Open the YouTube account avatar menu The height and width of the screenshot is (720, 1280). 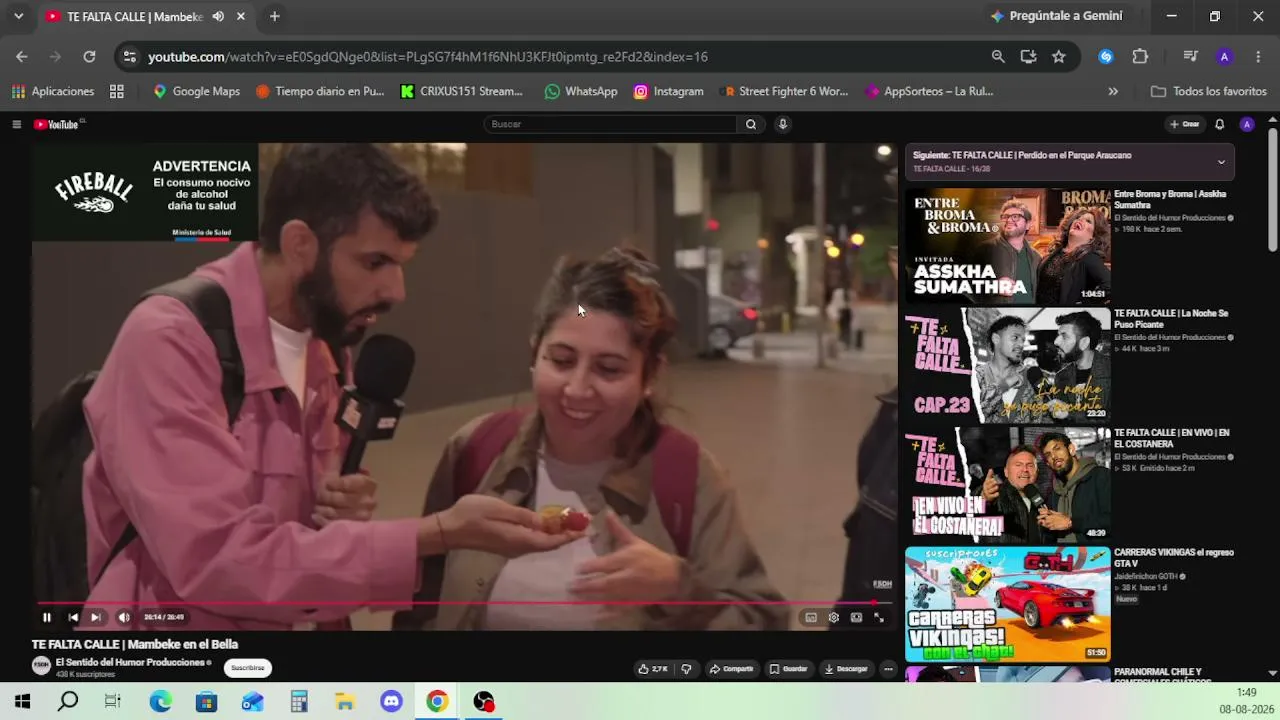point(1246,124)
